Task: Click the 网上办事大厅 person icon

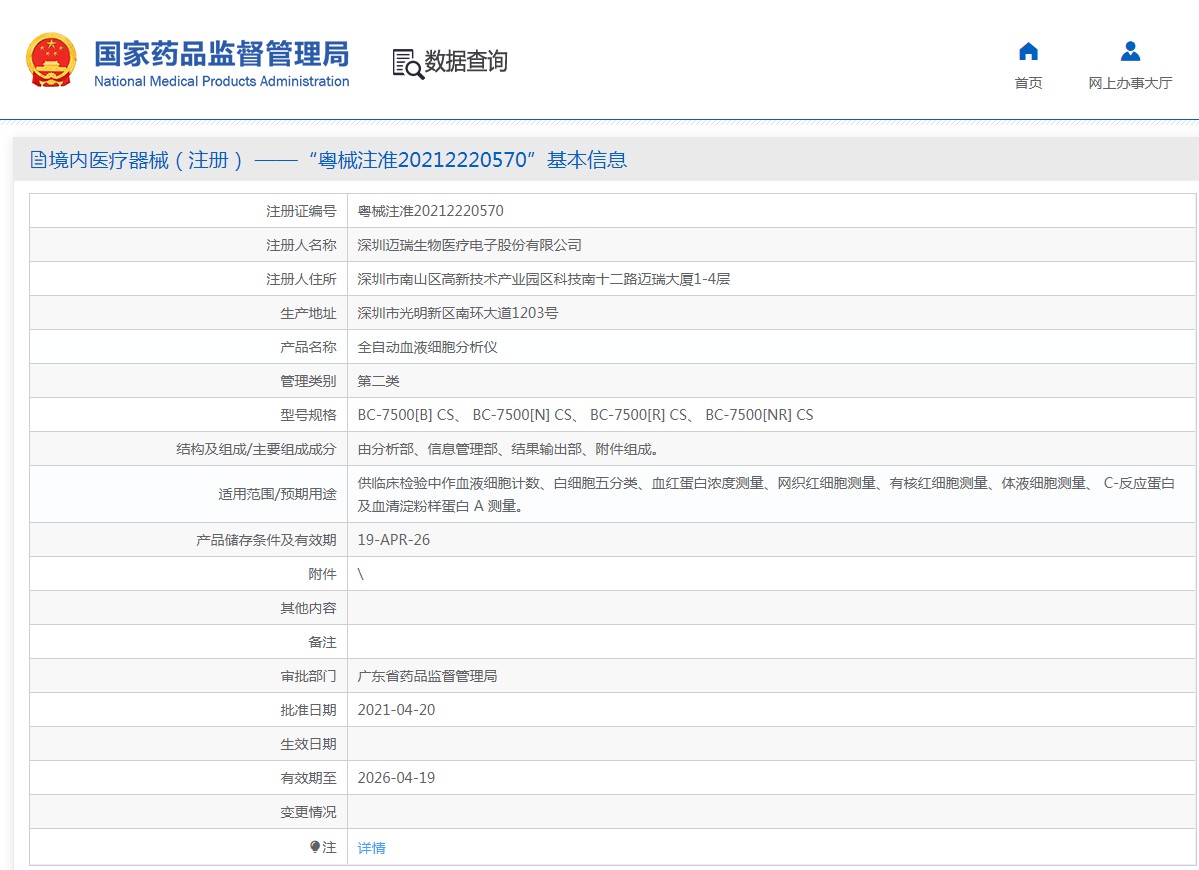Action: pyautogui.click(x=1130, y=52)
